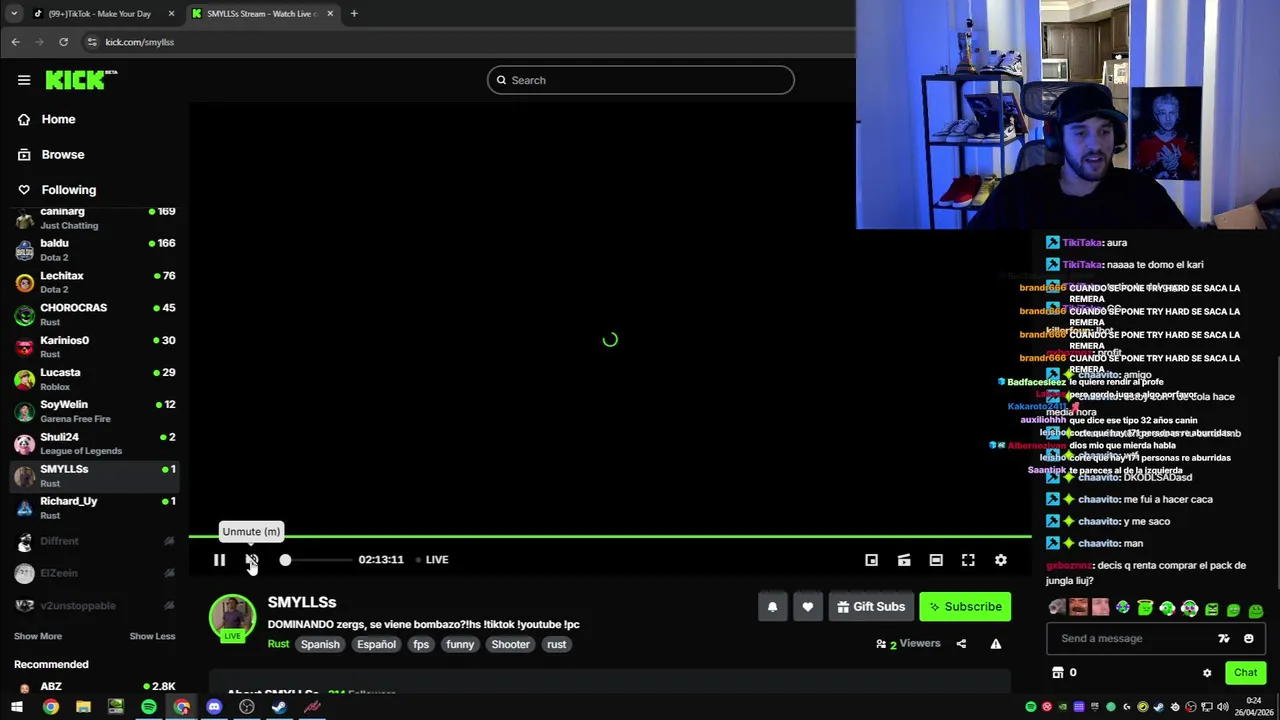The width and height of the screenshot is (1280, 720).
Task: Share the stream via share icon
Action: click(961, 644)
